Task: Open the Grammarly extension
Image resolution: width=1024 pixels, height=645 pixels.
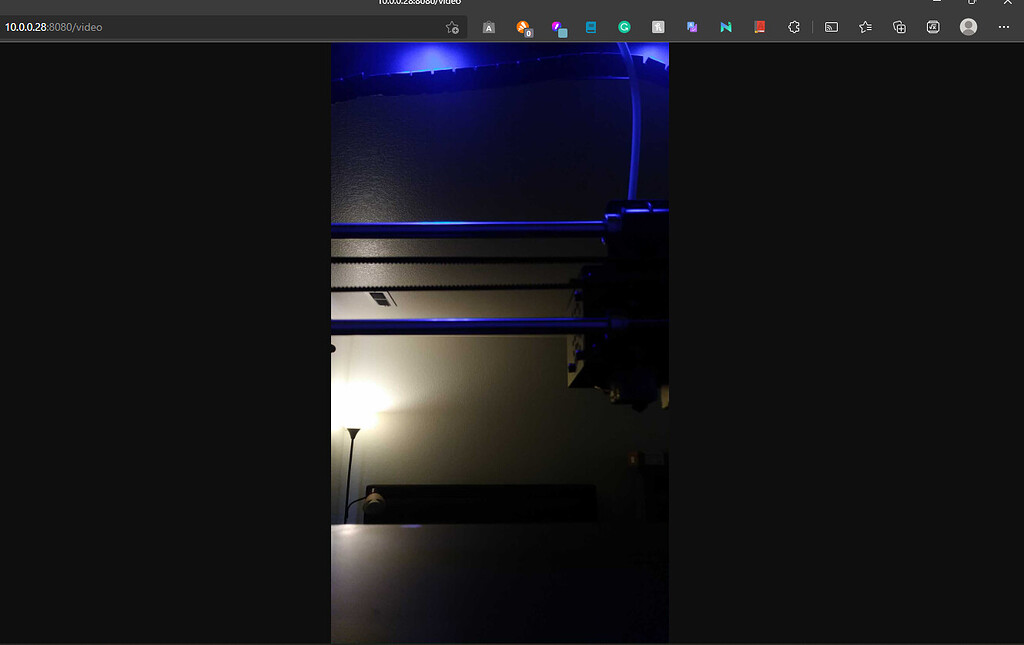Action: [624, 27]
